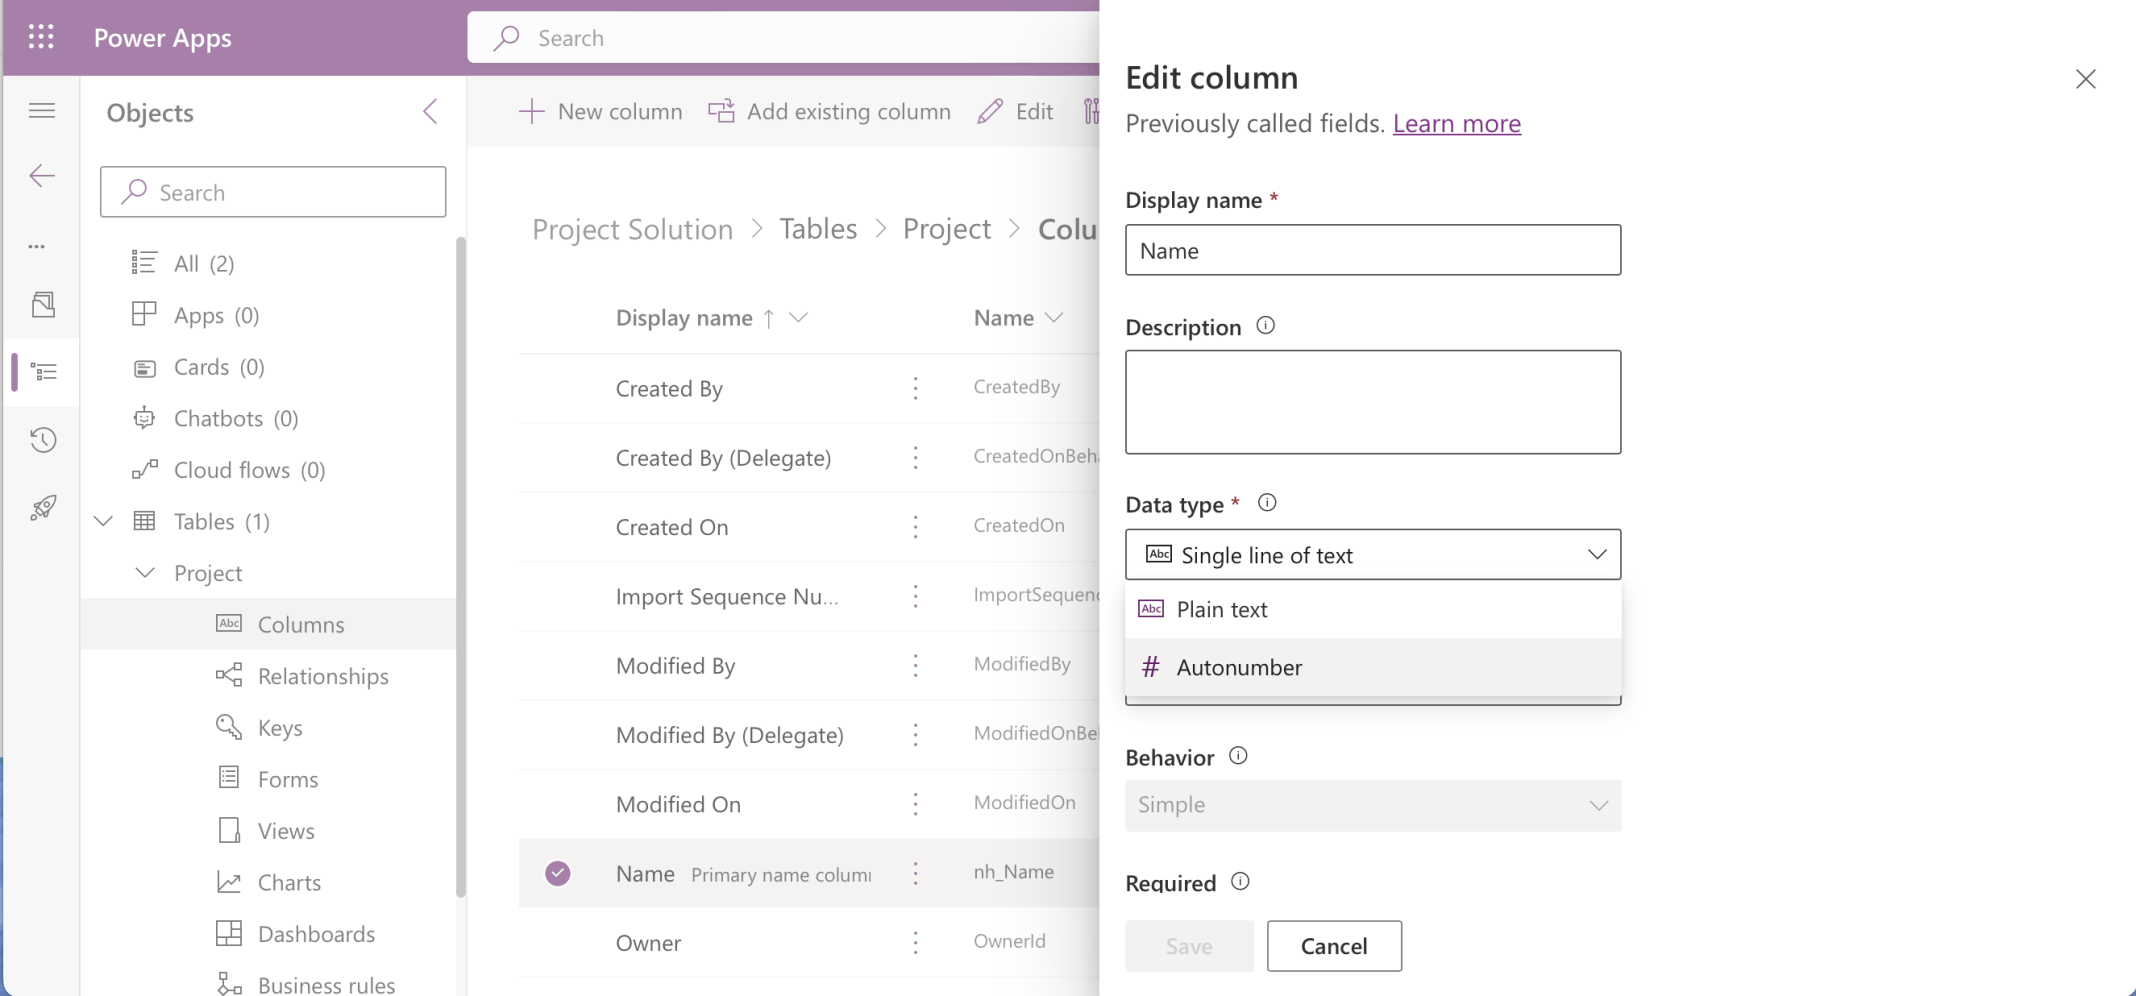The height and width of the screenshot is (996, 2136).
Task: Click the pages icon in left rail
Action: 42,305
